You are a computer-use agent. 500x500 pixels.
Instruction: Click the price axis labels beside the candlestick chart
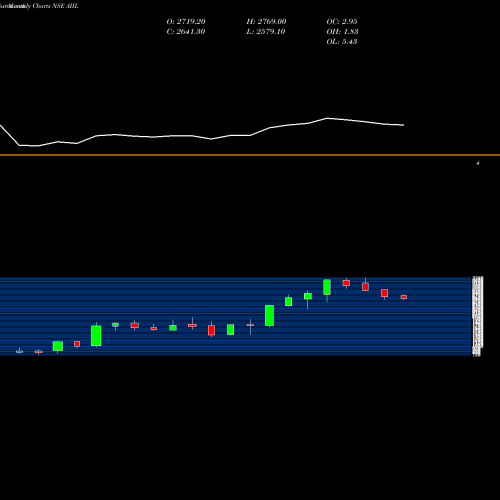pyautogui.click(x=478, y=316)
